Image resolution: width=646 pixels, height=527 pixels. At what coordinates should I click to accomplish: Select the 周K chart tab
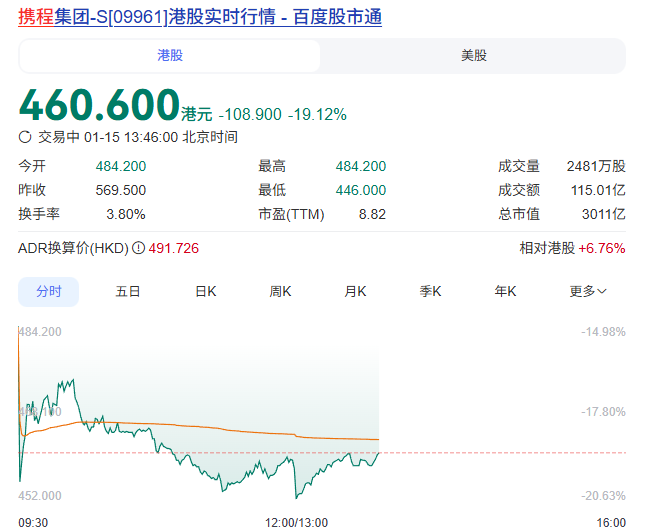(x=281, y=292)
